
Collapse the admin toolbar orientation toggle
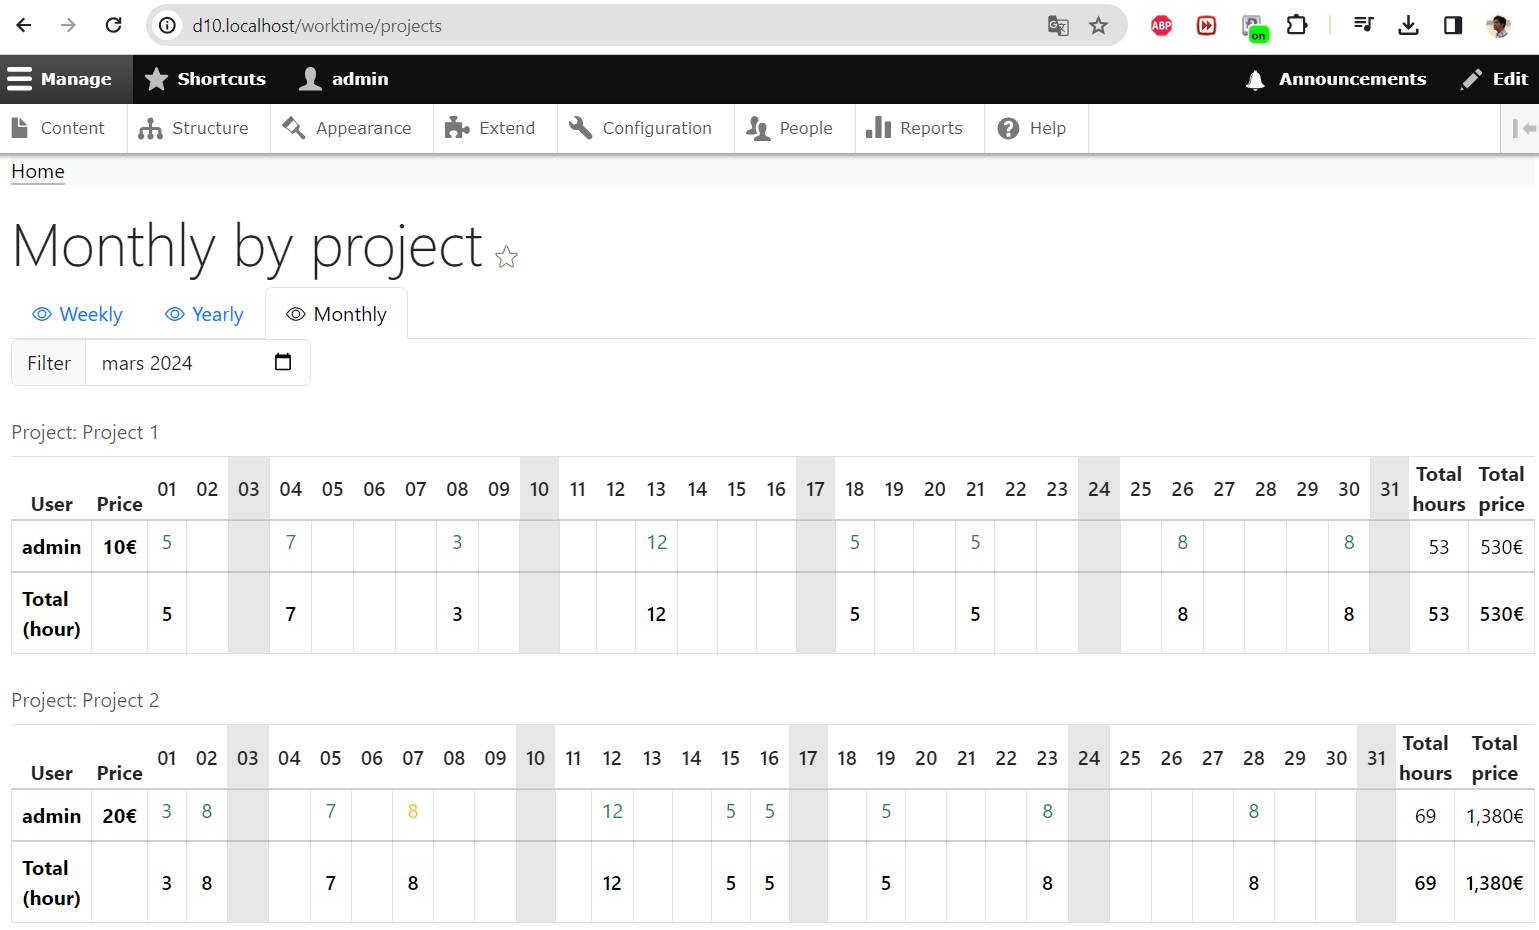tap(1522, 128)
